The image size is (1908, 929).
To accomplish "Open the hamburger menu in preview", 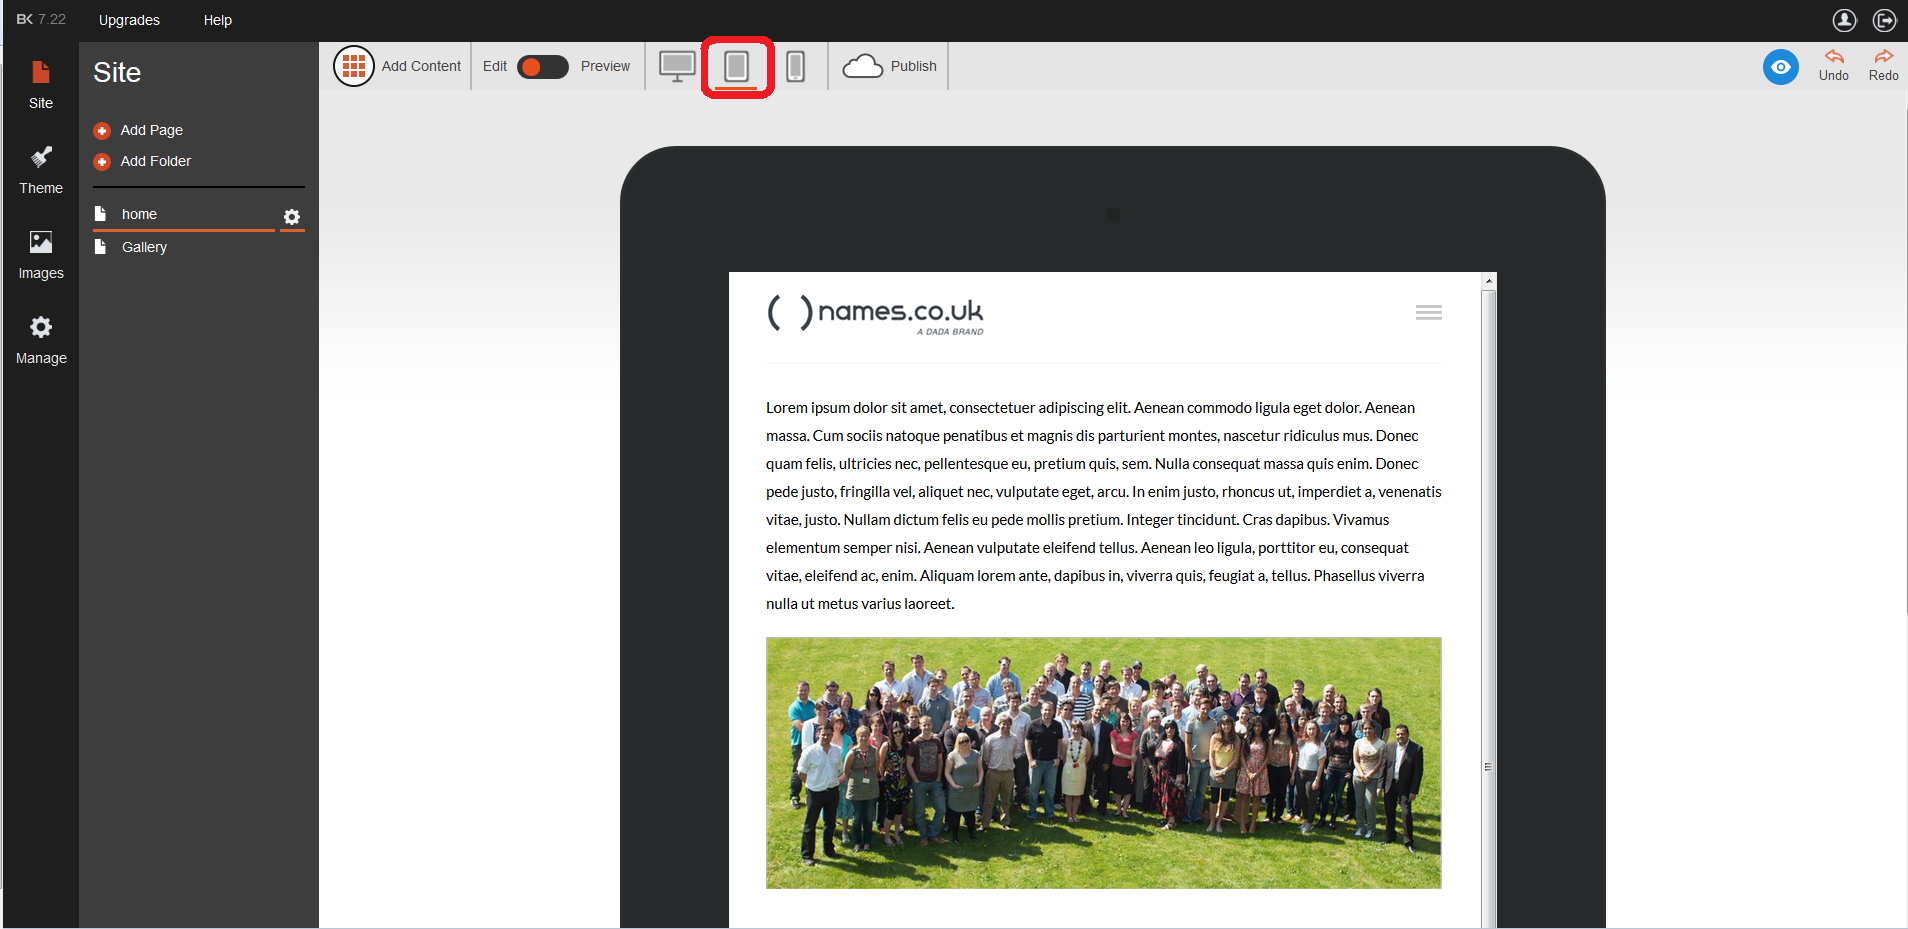I will pyautogui.click(x=1429, y=313).
